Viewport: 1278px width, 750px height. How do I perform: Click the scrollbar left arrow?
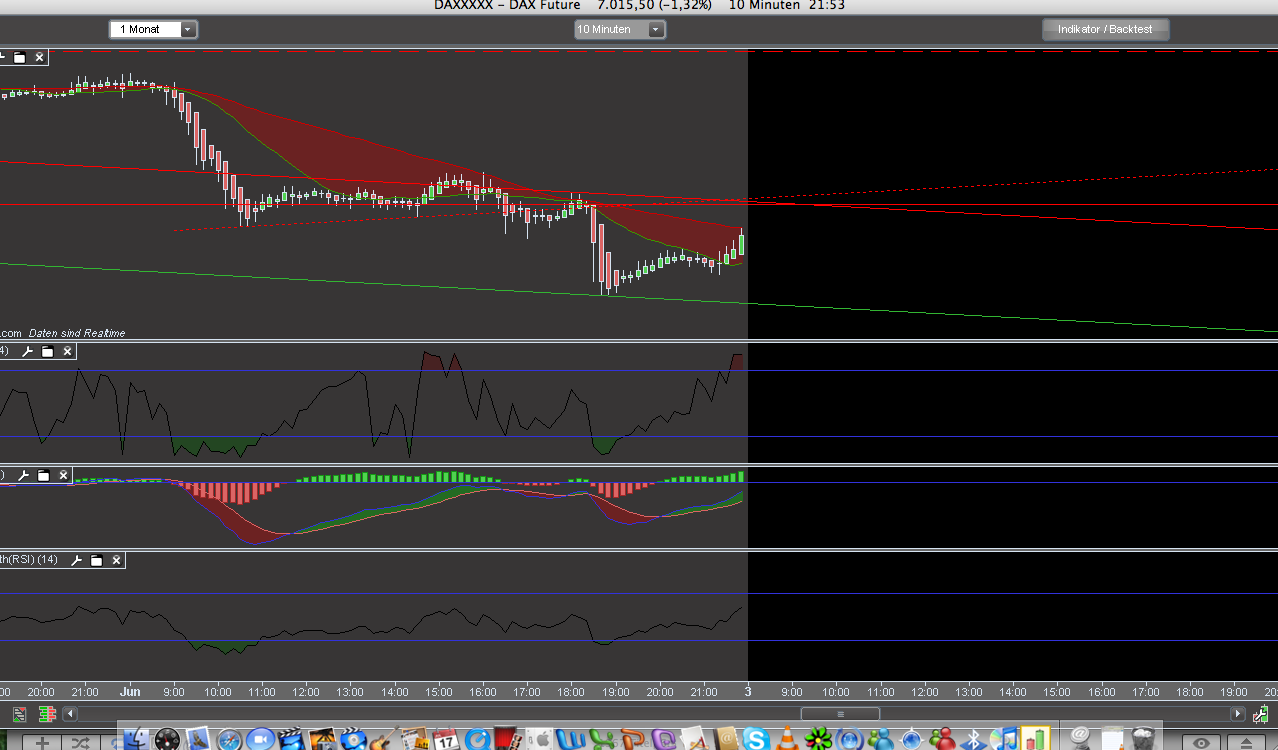pyautogui.click(x=69, y=714)
